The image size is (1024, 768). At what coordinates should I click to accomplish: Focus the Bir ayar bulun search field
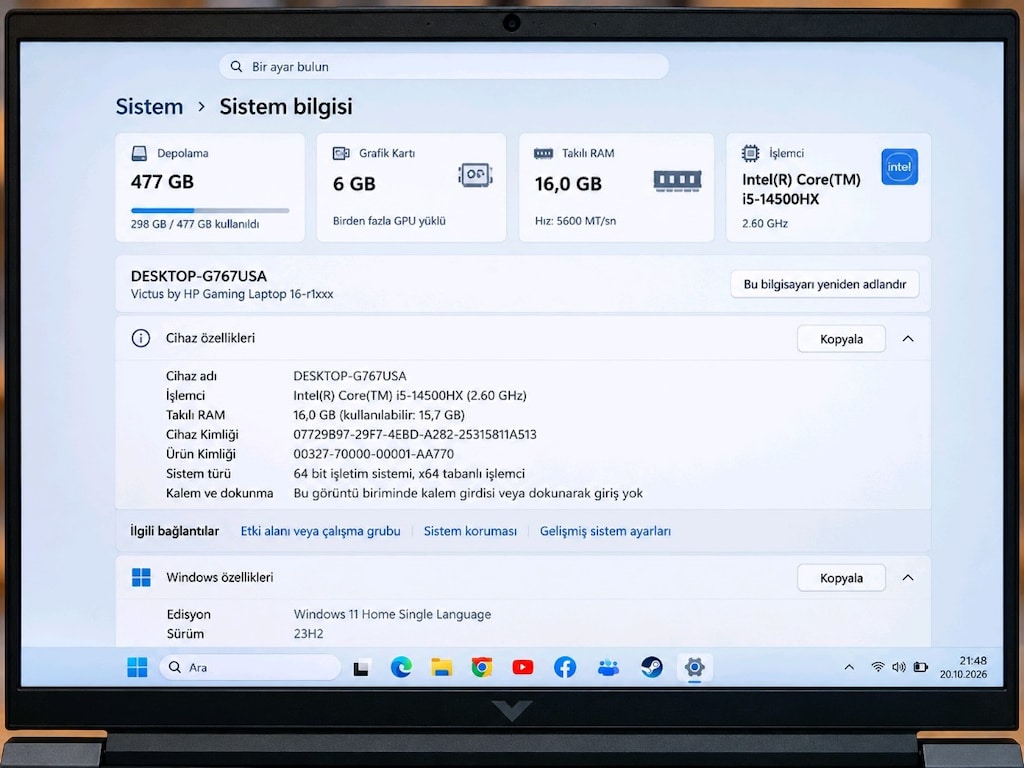(444, 67)
